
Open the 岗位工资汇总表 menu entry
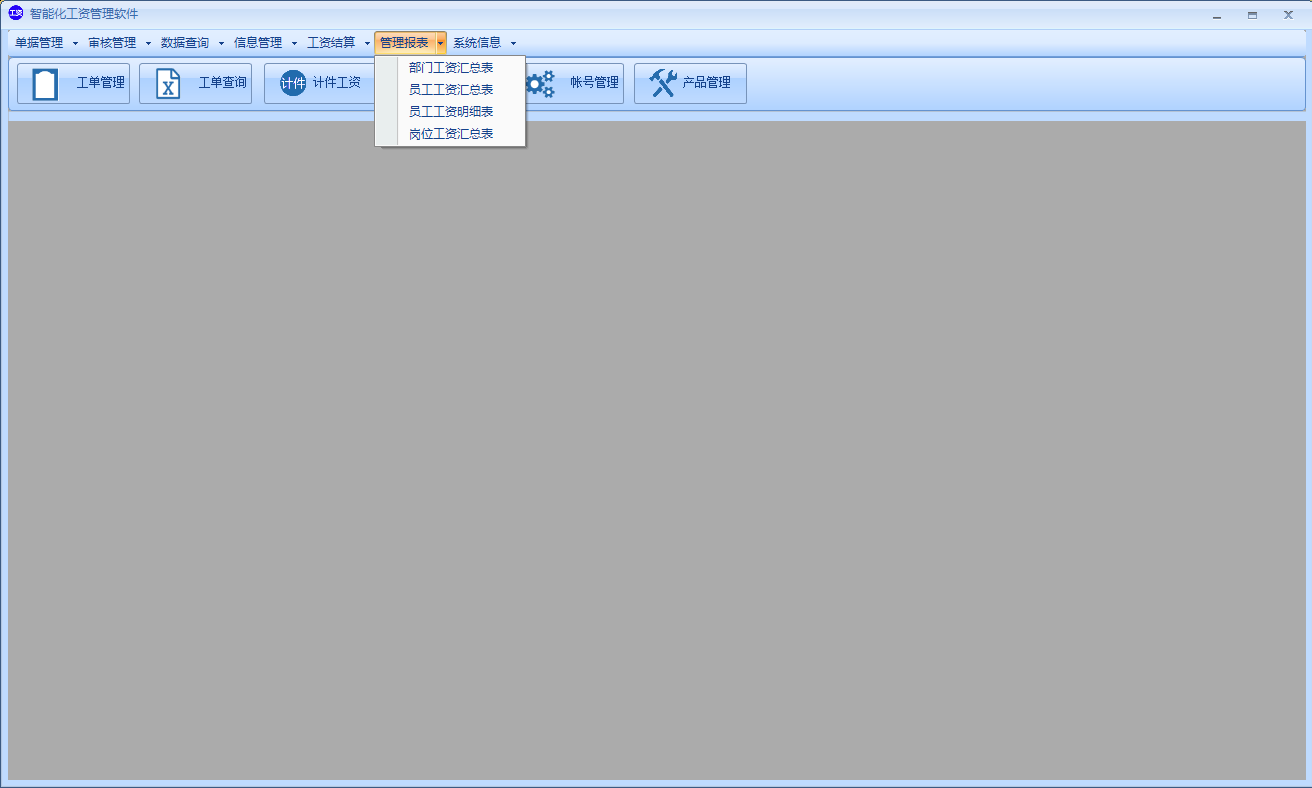tap(451, 134)
